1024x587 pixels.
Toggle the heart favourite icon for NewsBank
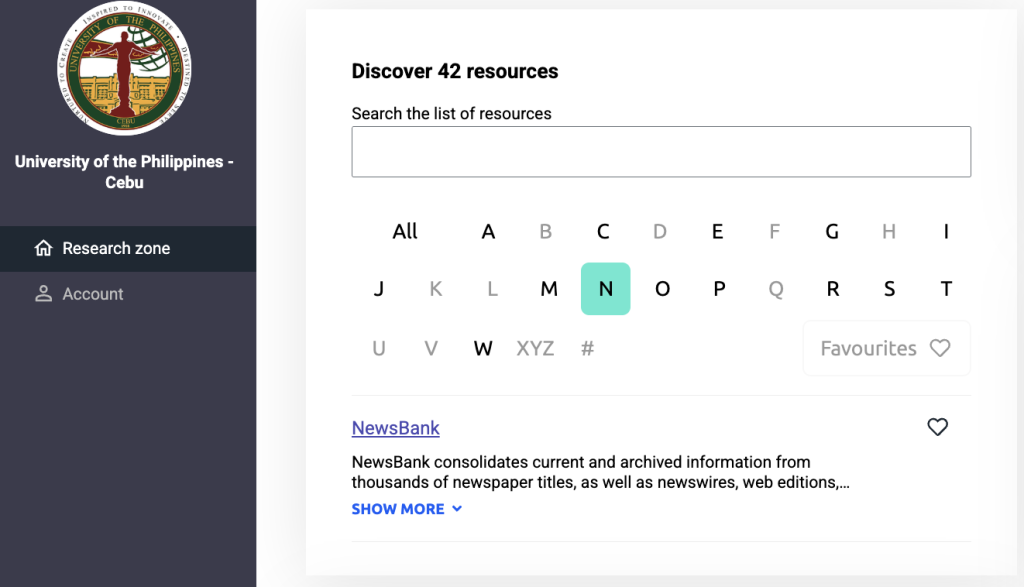coord(937,427)
